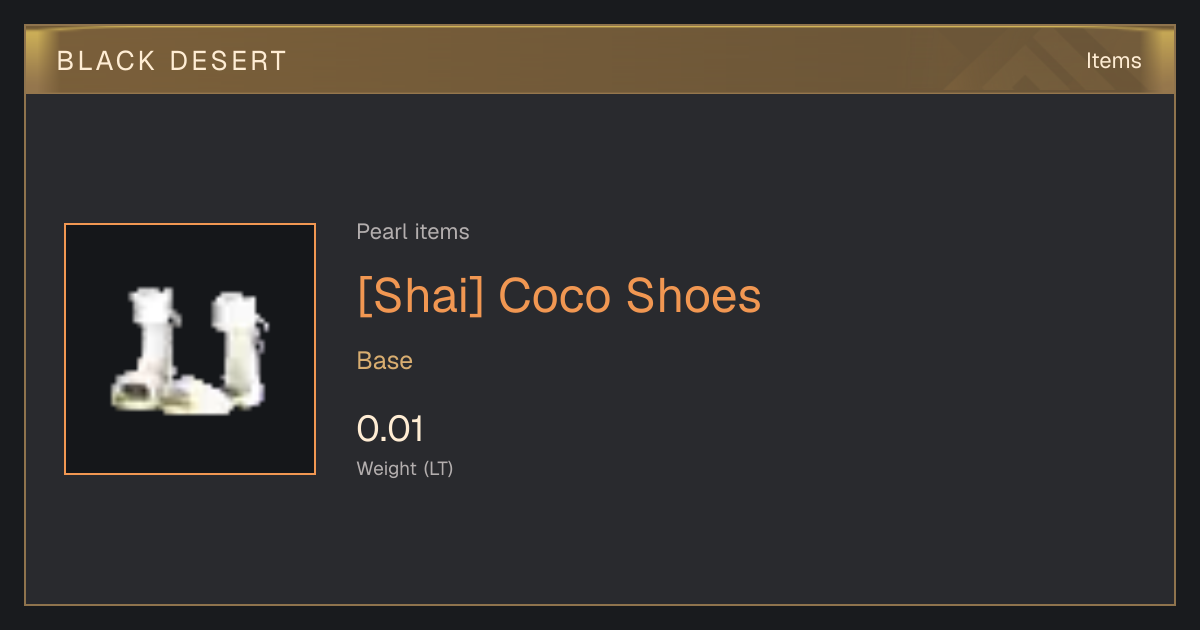
Task: Select the Pearl items category label
Action: click(413, 232)
